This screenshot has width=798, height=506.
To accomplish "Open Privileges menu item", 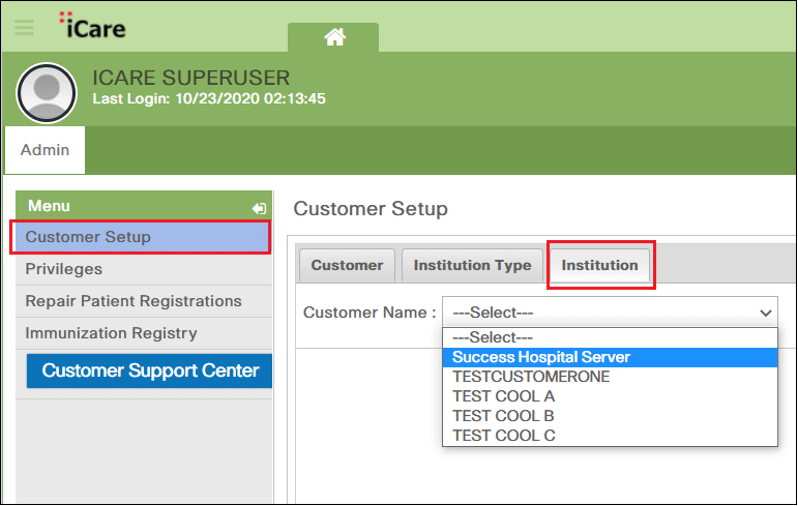I will click(64, 269).
